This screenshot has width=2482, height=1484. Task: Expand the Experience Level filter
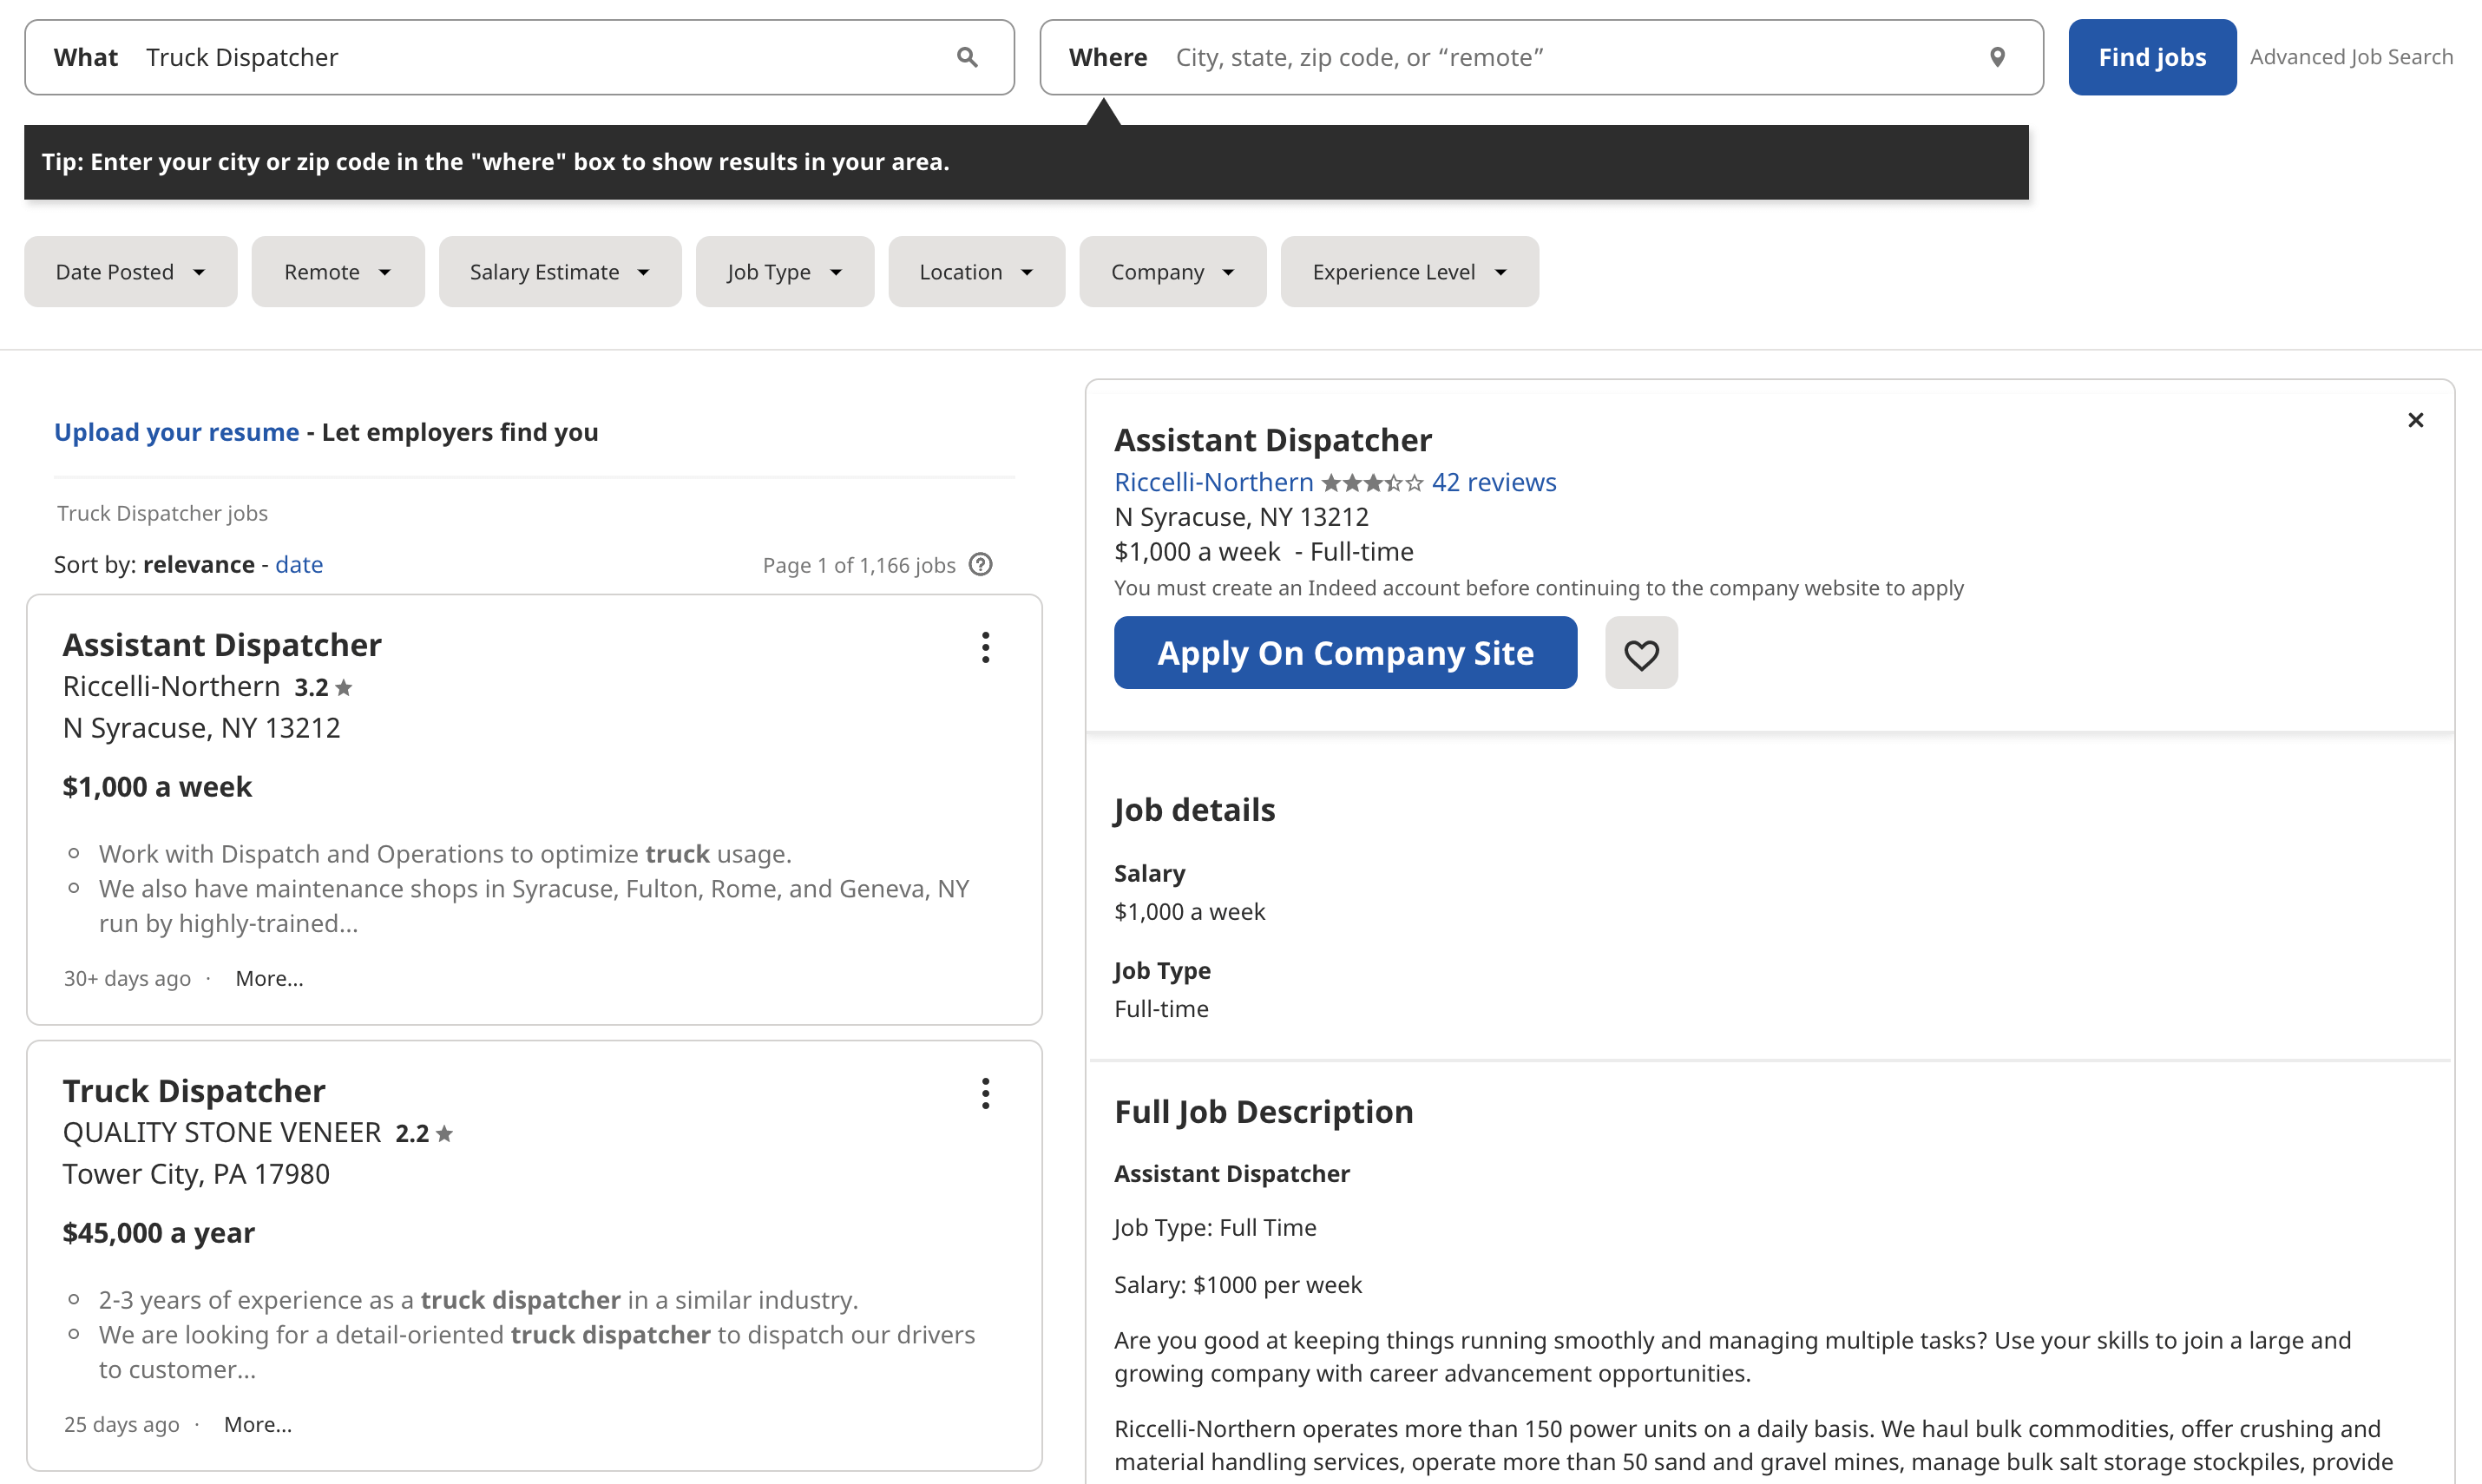click(1410, 272)
